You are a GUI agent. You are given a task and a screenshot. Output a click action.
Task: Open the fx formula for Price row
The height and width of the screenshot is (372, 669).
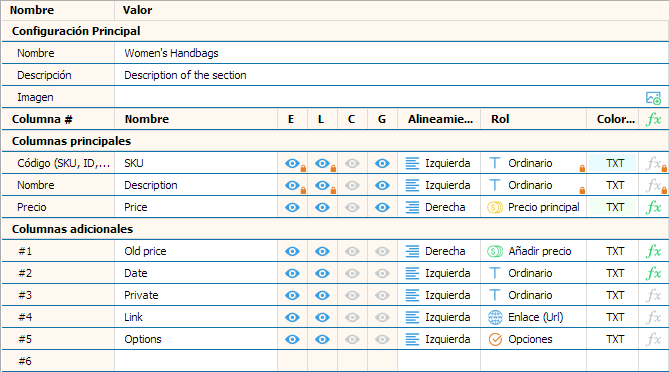(653, 207)
